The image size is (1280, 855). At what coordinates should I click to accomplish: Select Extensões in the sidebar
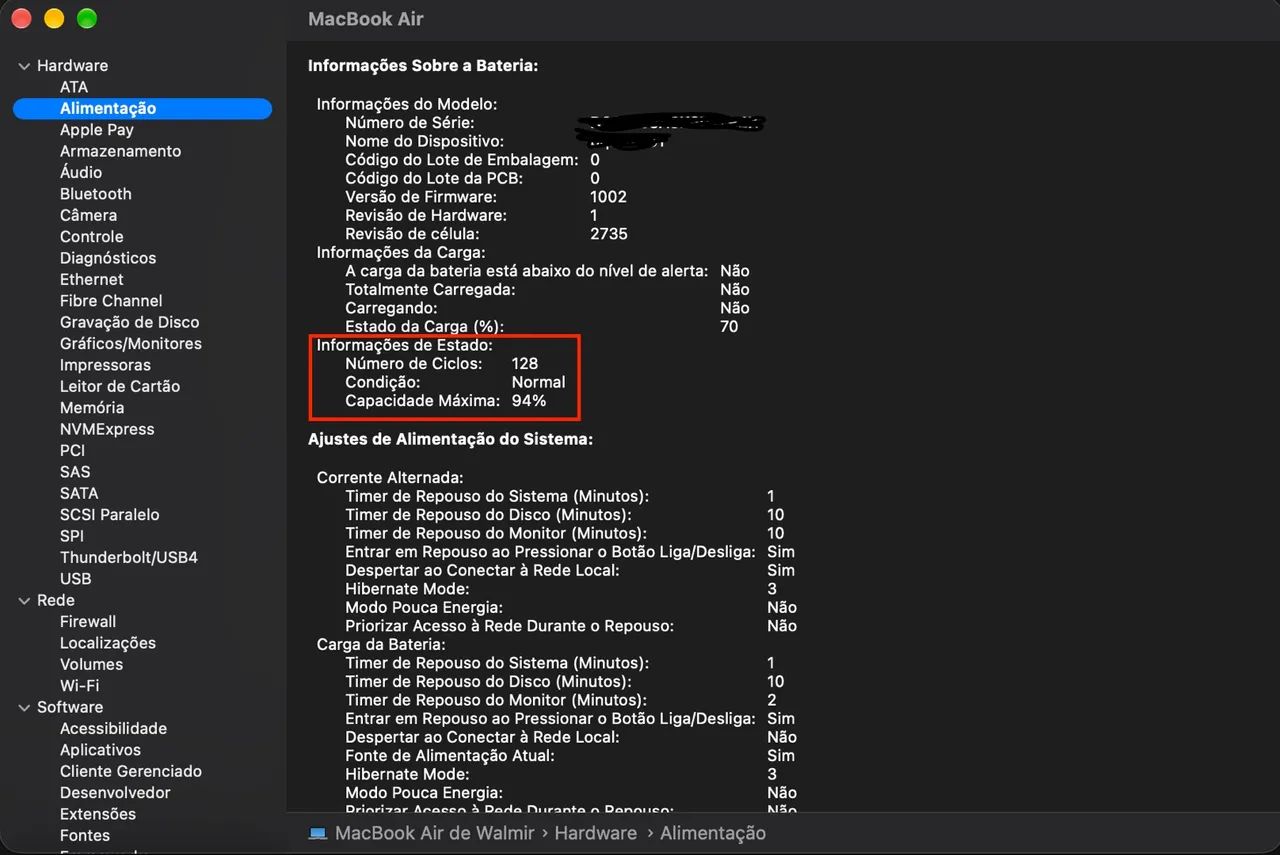98,814
